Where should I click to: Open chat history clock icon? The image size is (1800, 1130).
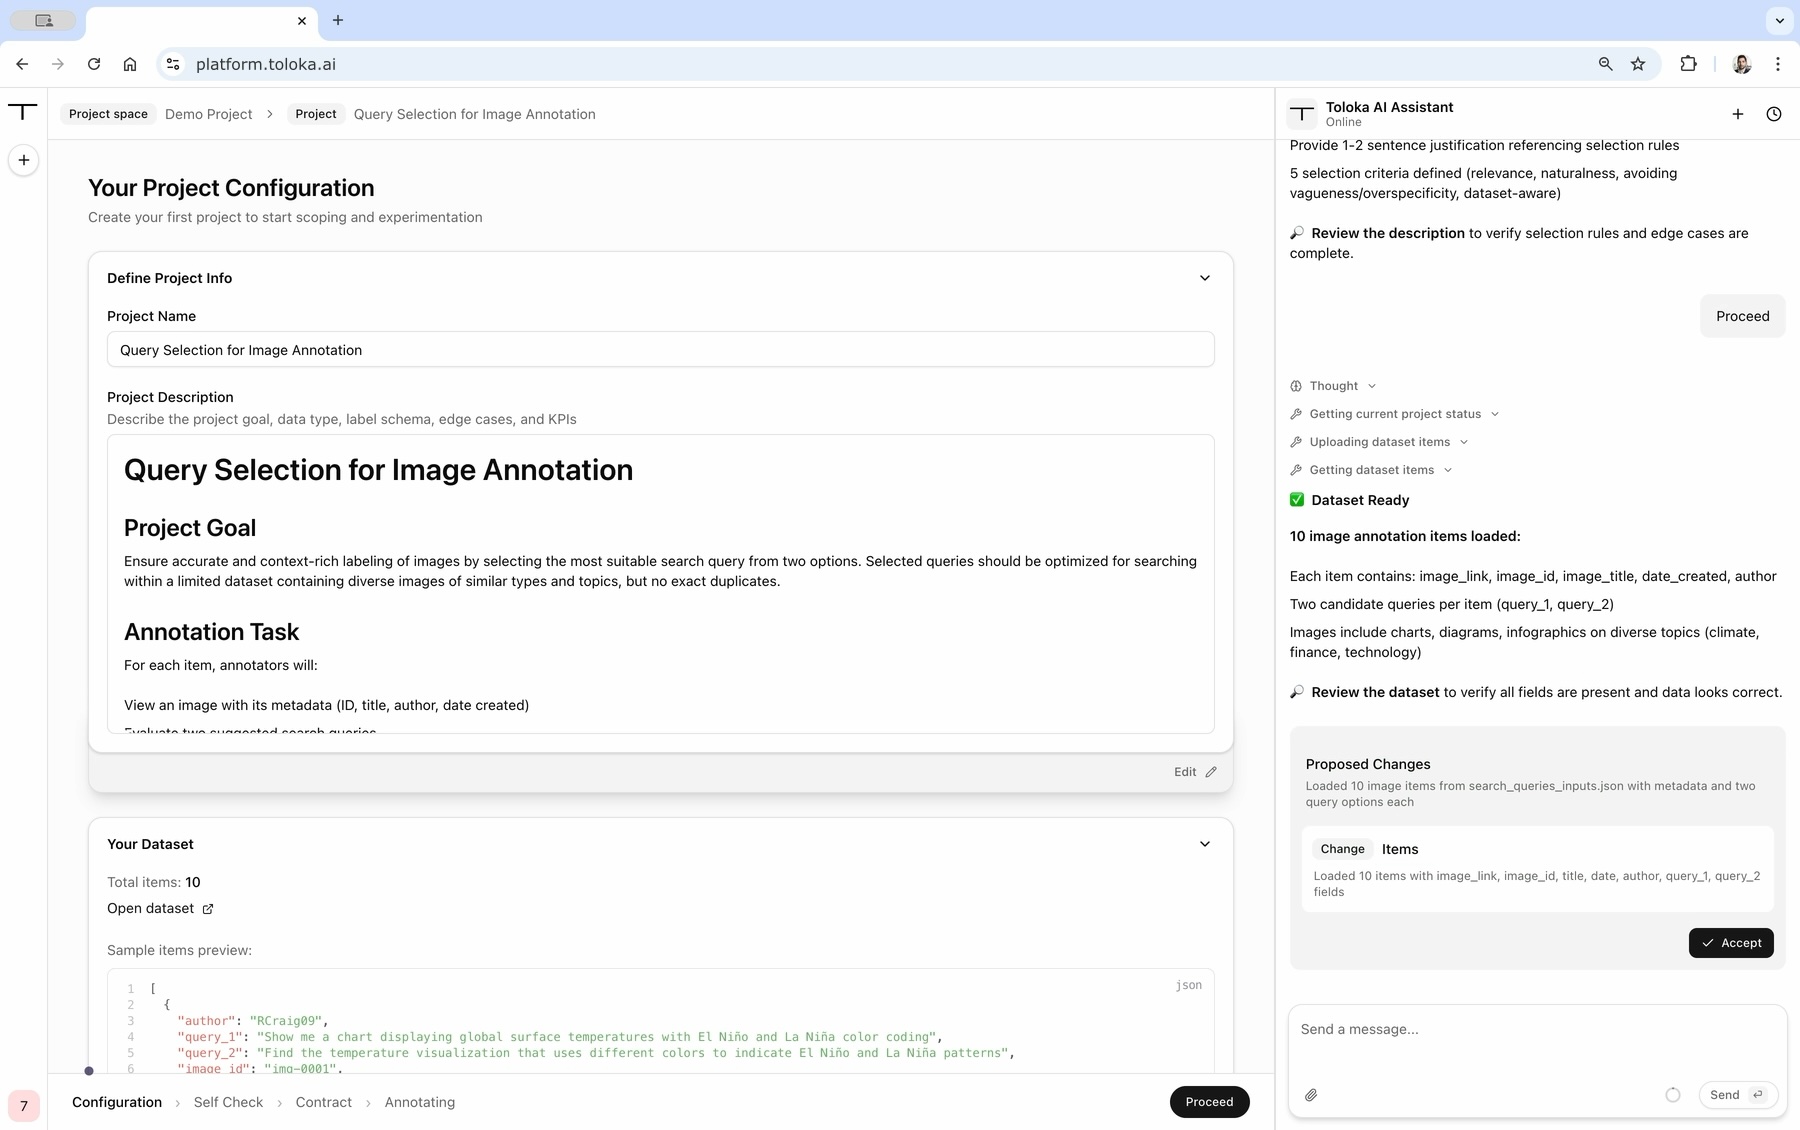click(x=1774, y=114)
